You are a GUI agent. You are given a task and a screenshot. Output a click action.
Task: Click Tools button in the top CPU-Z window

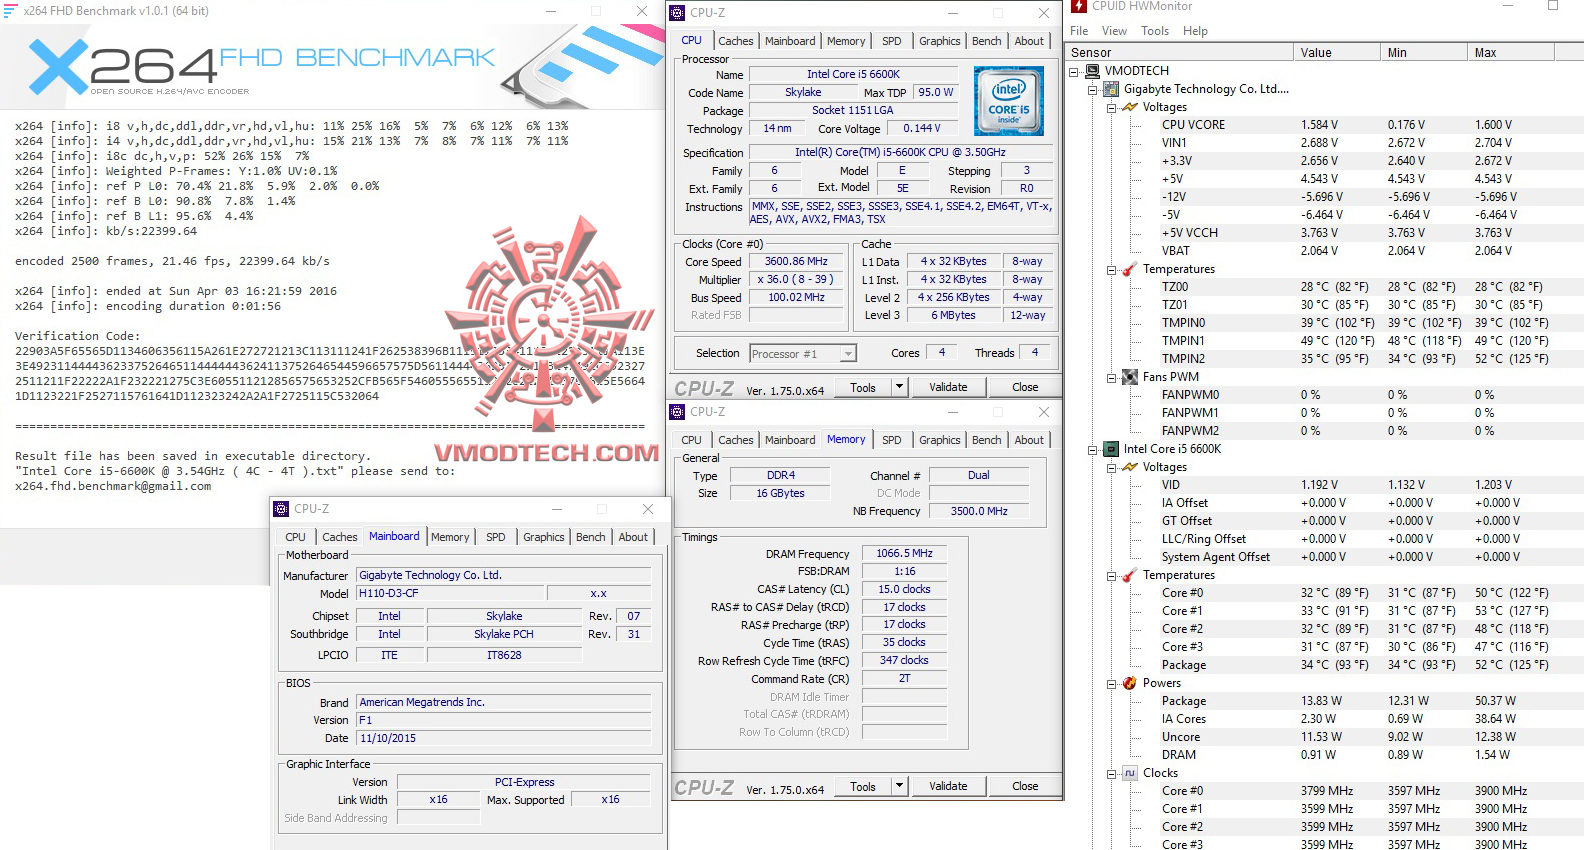pyautogui.click(x=863, y=387)
